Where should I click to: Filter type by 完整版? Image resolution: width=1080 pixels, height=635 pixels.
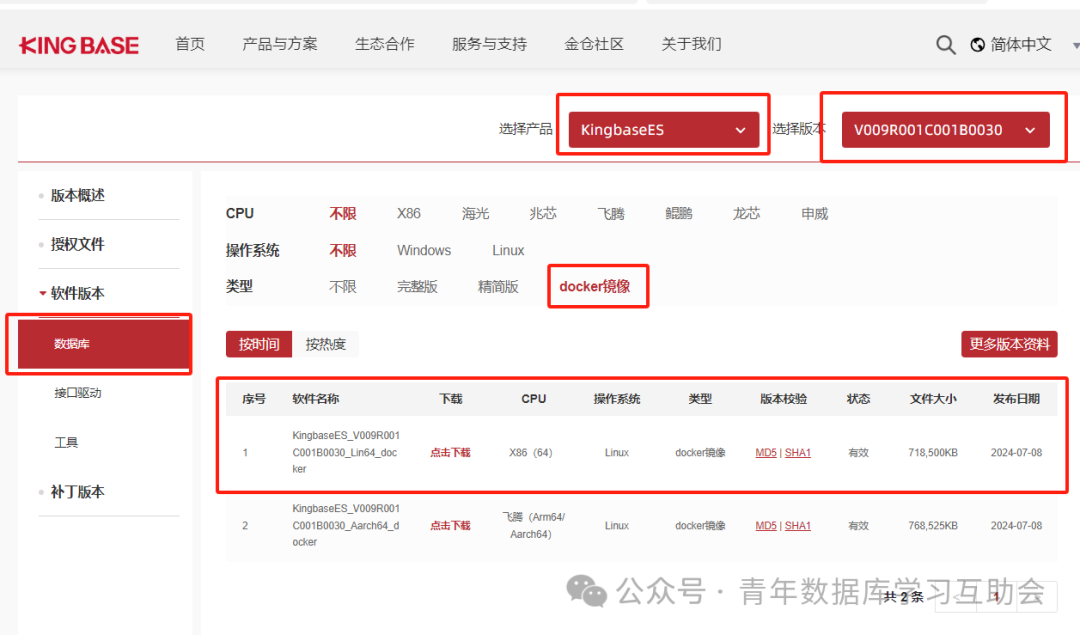pos(417,287)
